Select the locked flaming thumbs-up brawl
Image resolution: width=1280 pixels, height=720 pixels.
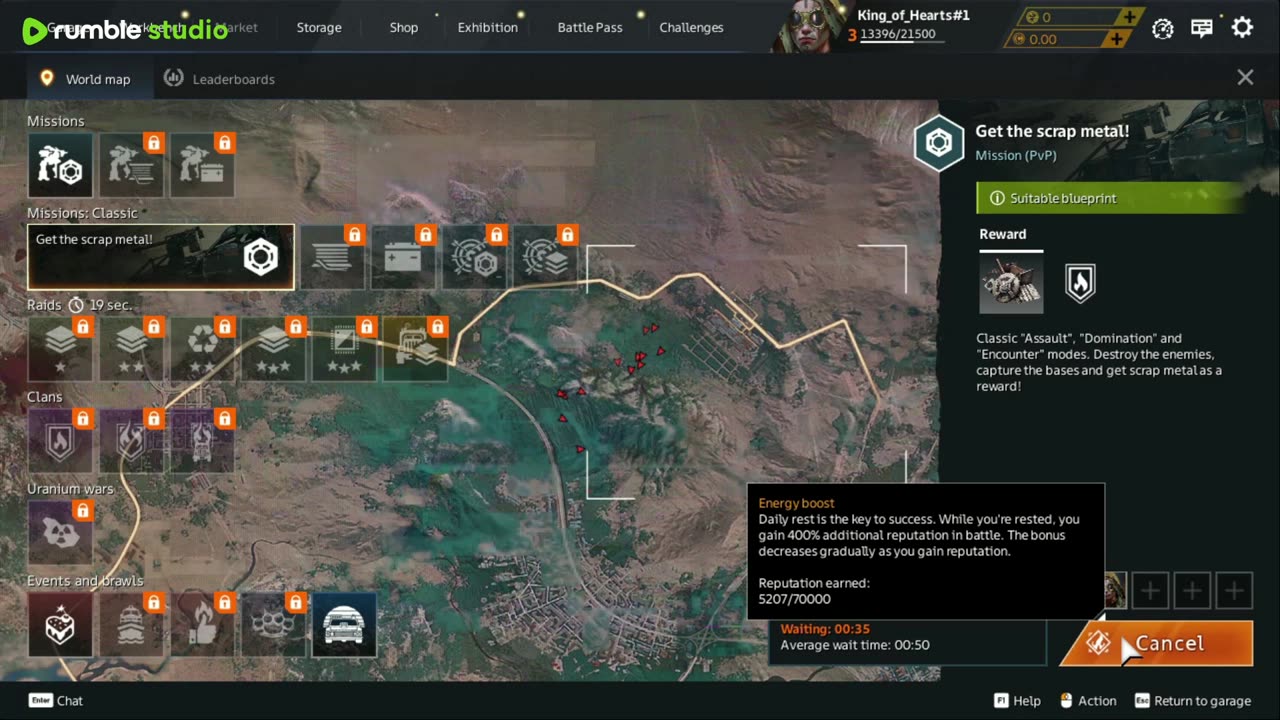coord(202,625)
